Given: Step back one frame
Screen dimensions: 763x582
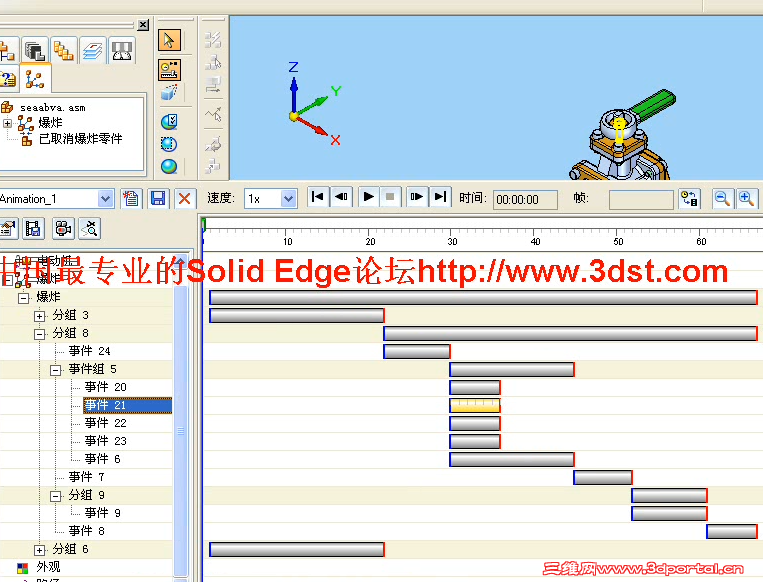Looking at the screenshot, I should [x=342, y=197].
